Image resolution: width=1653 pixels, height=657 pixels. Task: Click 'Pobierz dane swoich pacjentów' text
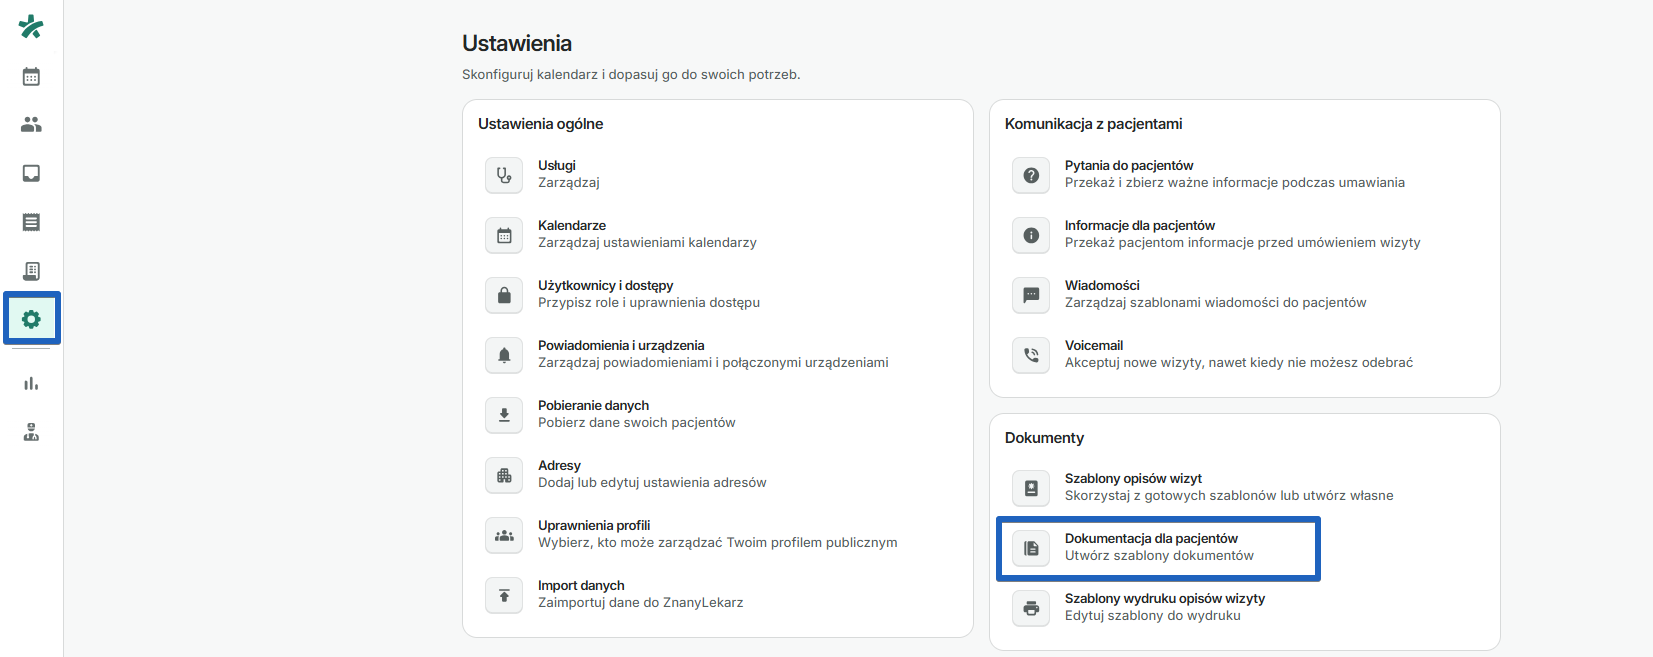[637, 423]
